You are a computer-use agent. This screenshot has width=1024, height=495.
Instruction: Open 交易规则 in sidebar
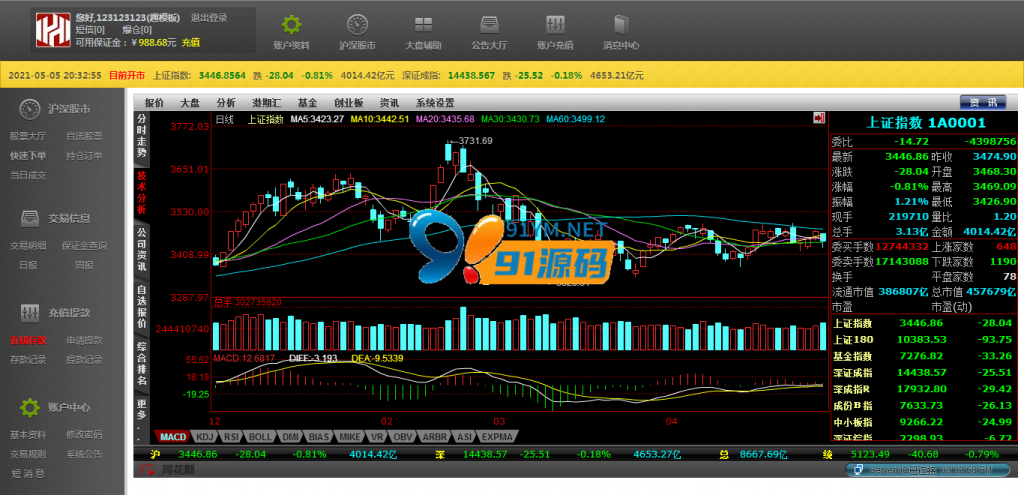coord(28,454)
